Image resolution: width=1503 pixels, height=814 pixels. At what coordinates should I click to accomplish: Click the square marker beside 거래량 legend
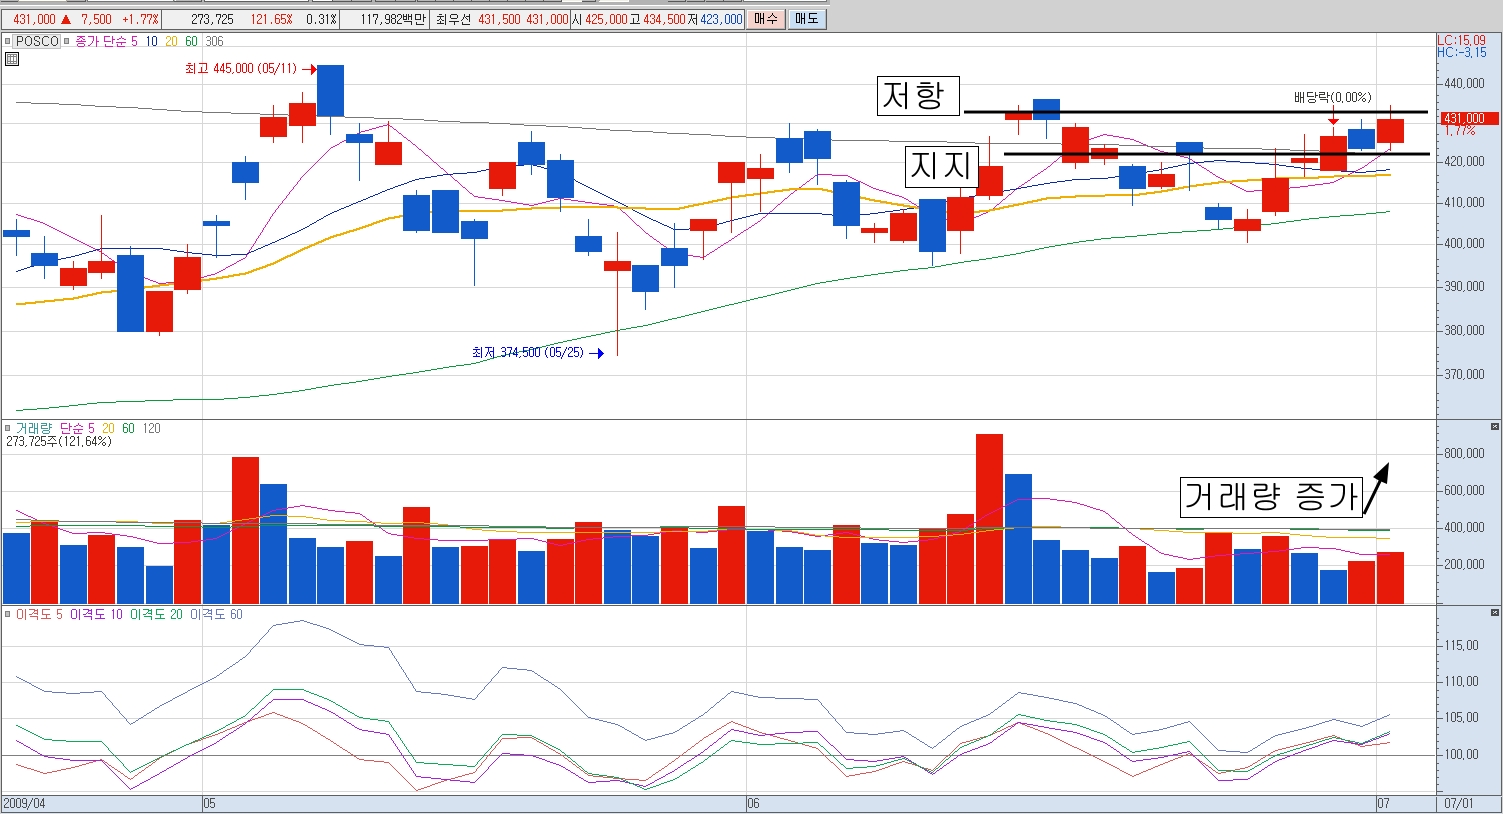(8, 428)
